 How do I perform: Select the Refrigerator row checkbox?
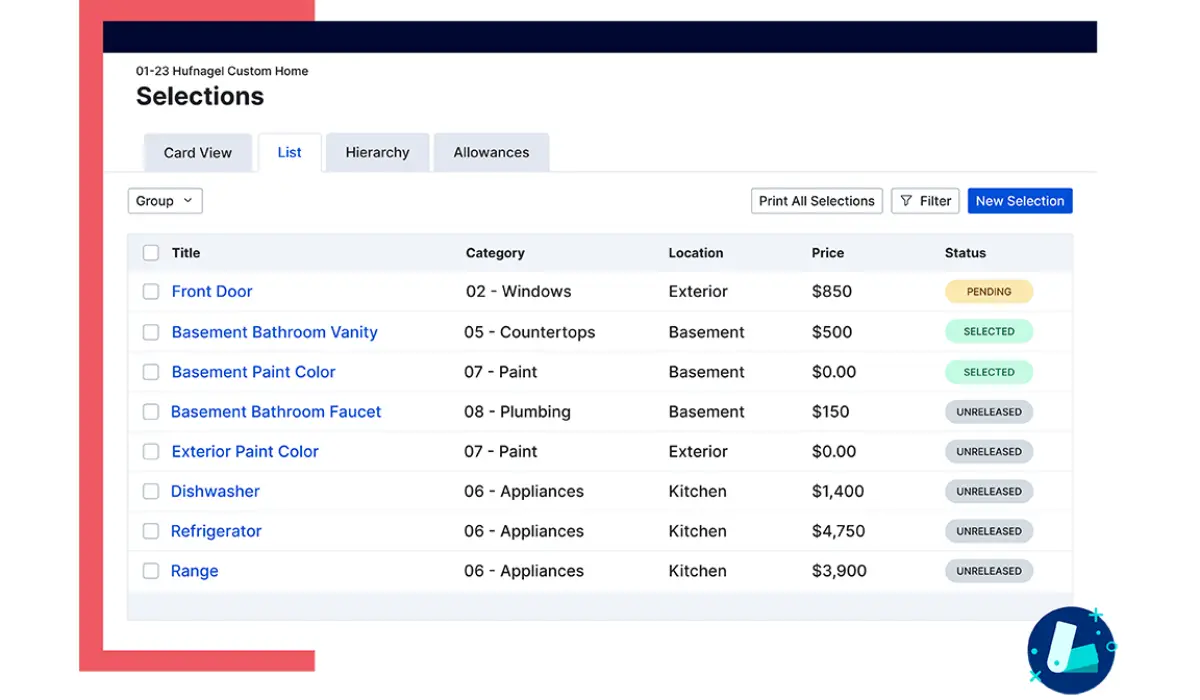click(x=151, y=532)
